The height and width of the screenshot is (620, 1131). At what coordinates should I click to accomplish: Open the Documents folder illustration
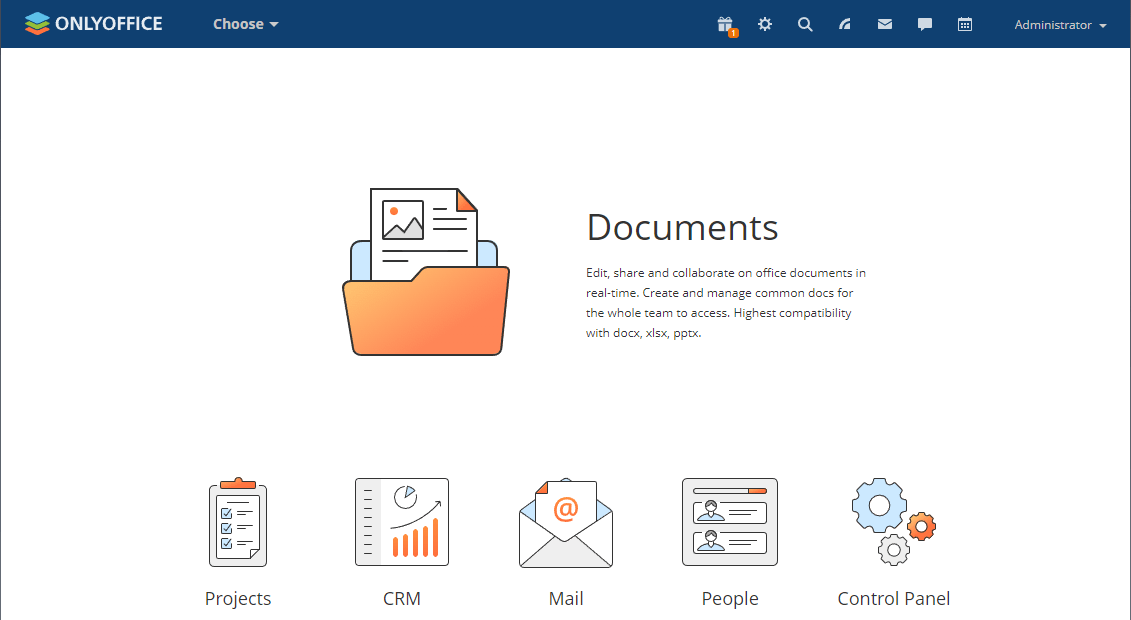[x=426, y=272]
